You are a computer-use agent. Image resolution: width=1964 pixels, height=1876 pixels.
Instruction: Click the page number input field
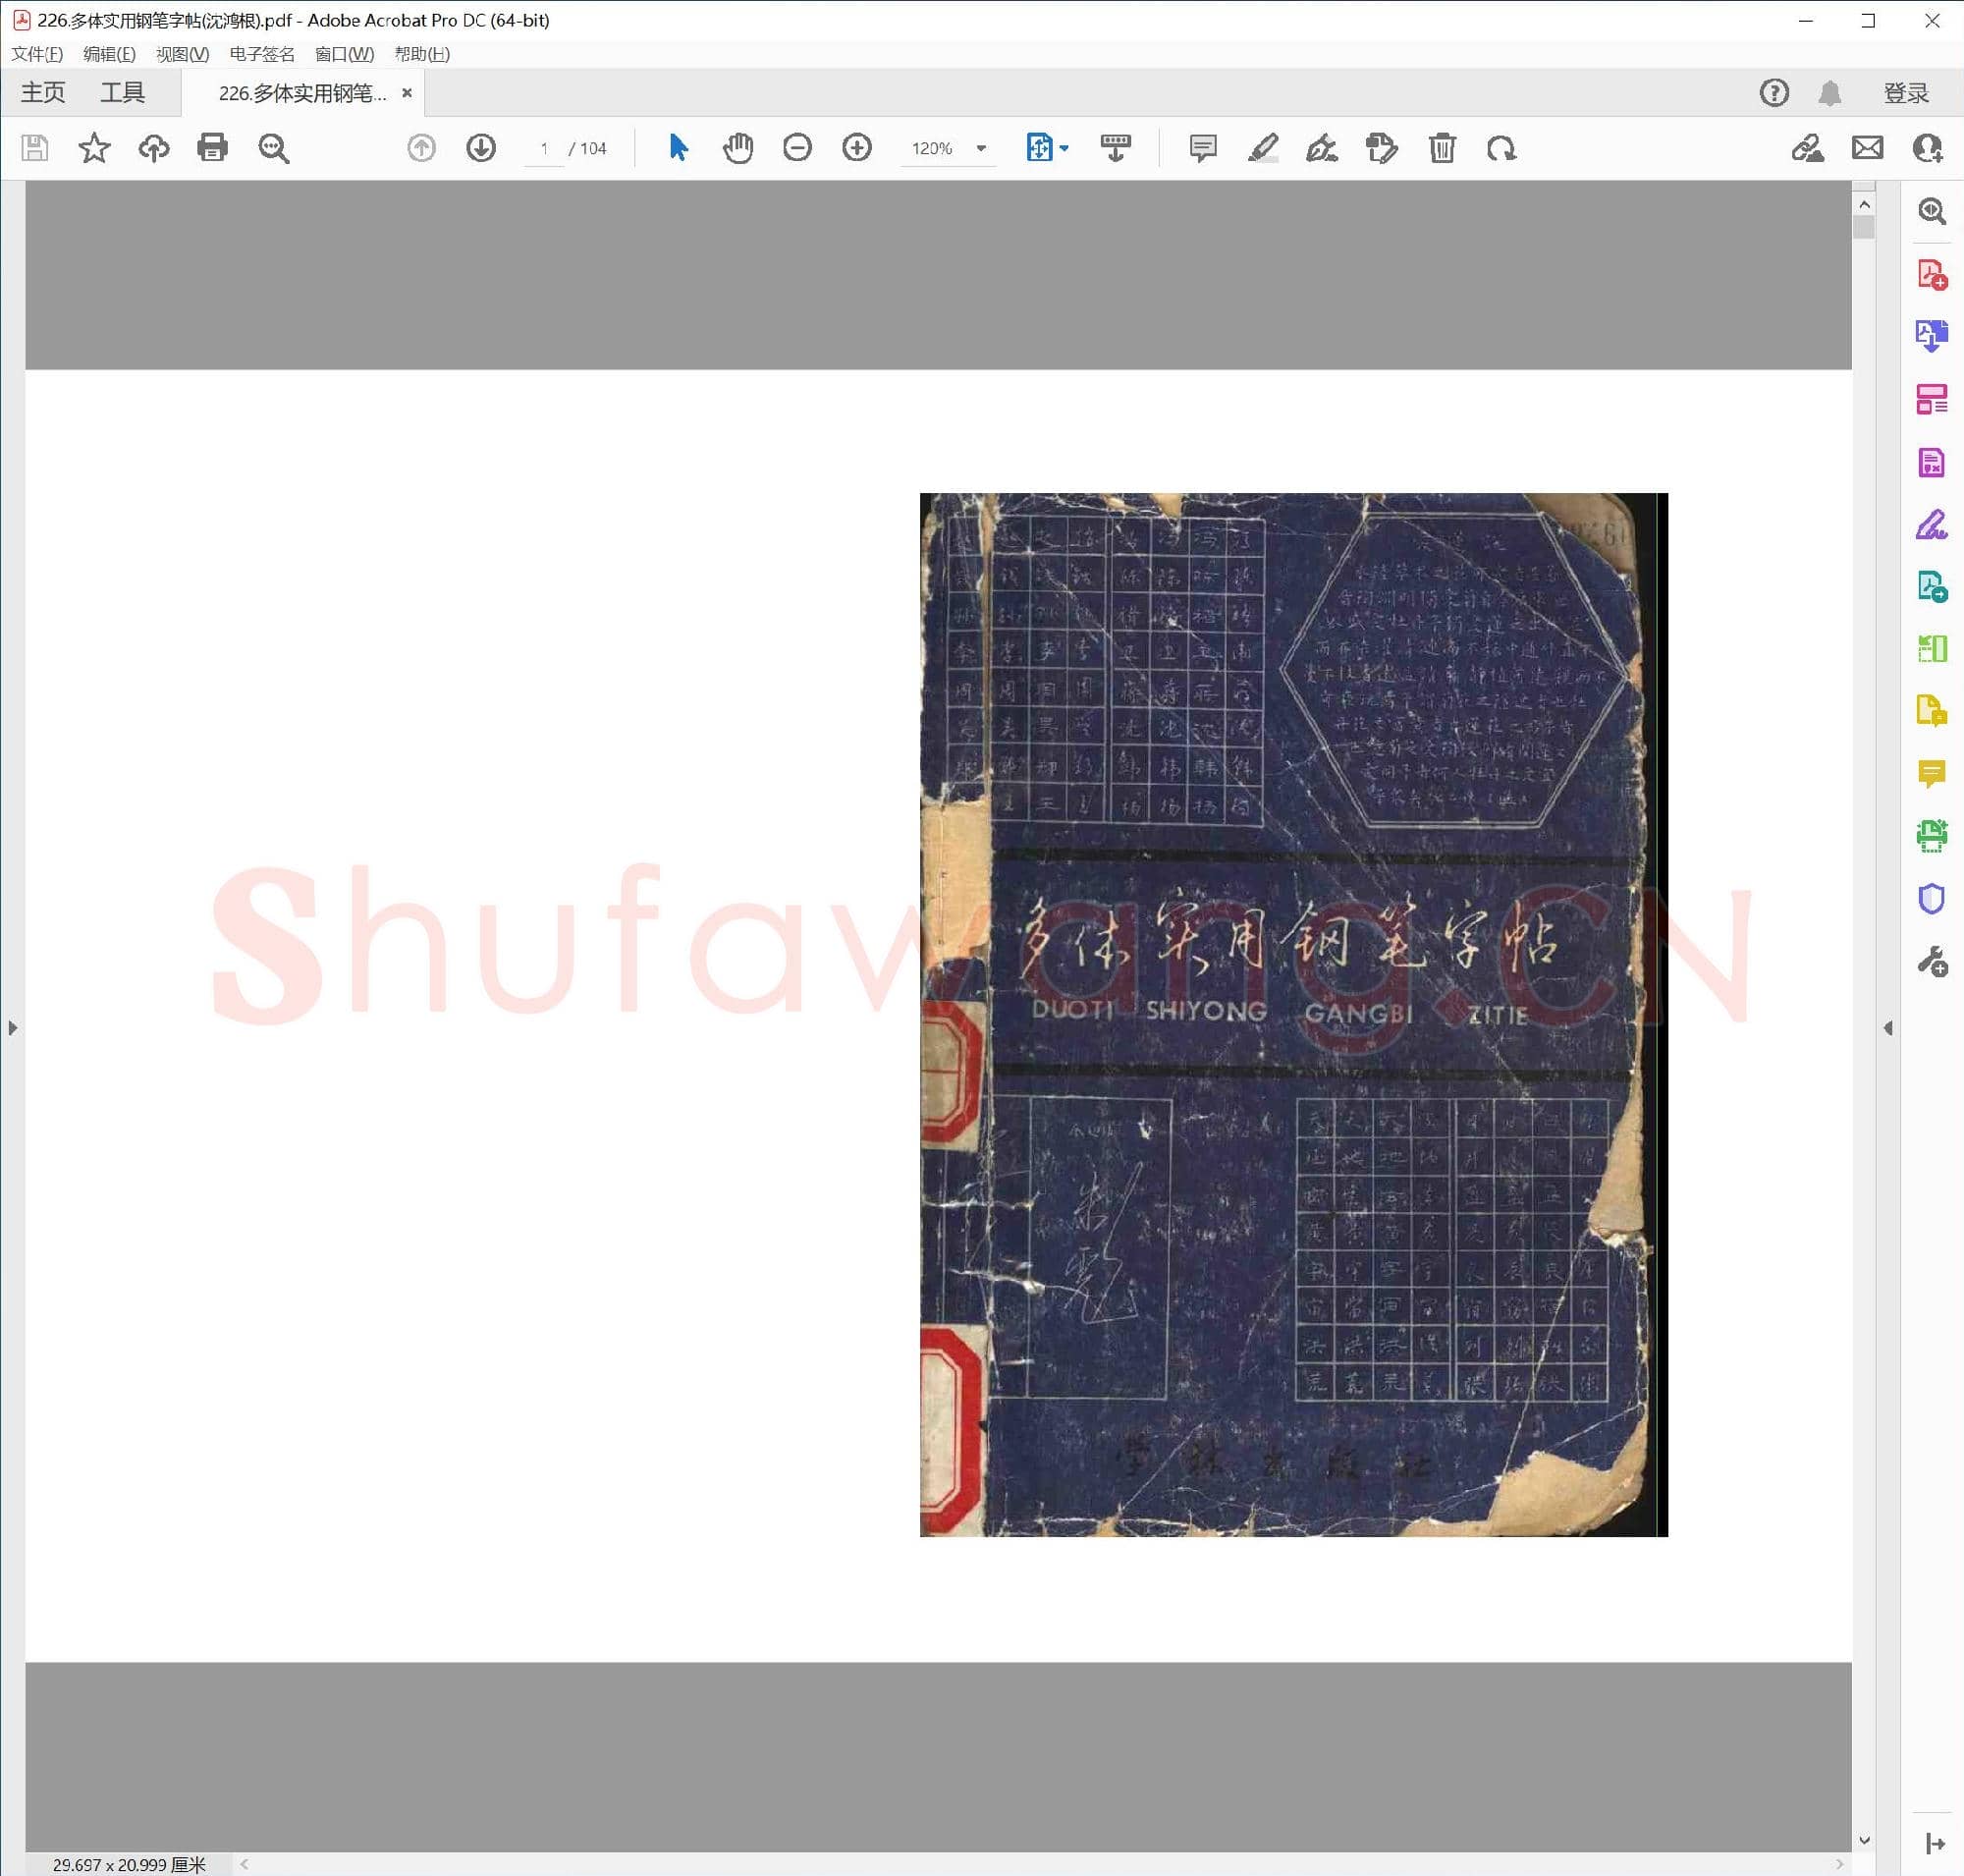[544, 148]
